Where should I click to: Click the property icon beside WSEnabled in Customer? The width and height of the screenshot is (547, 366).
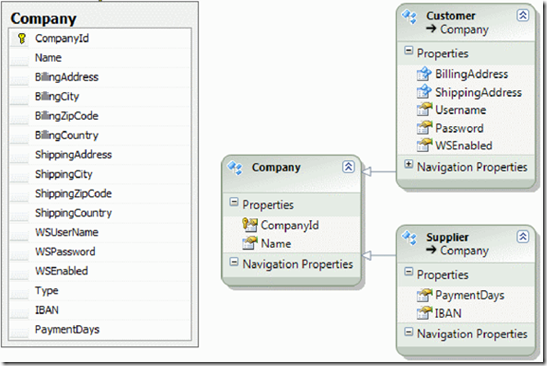pyautogui.click(x=424, y=145)
